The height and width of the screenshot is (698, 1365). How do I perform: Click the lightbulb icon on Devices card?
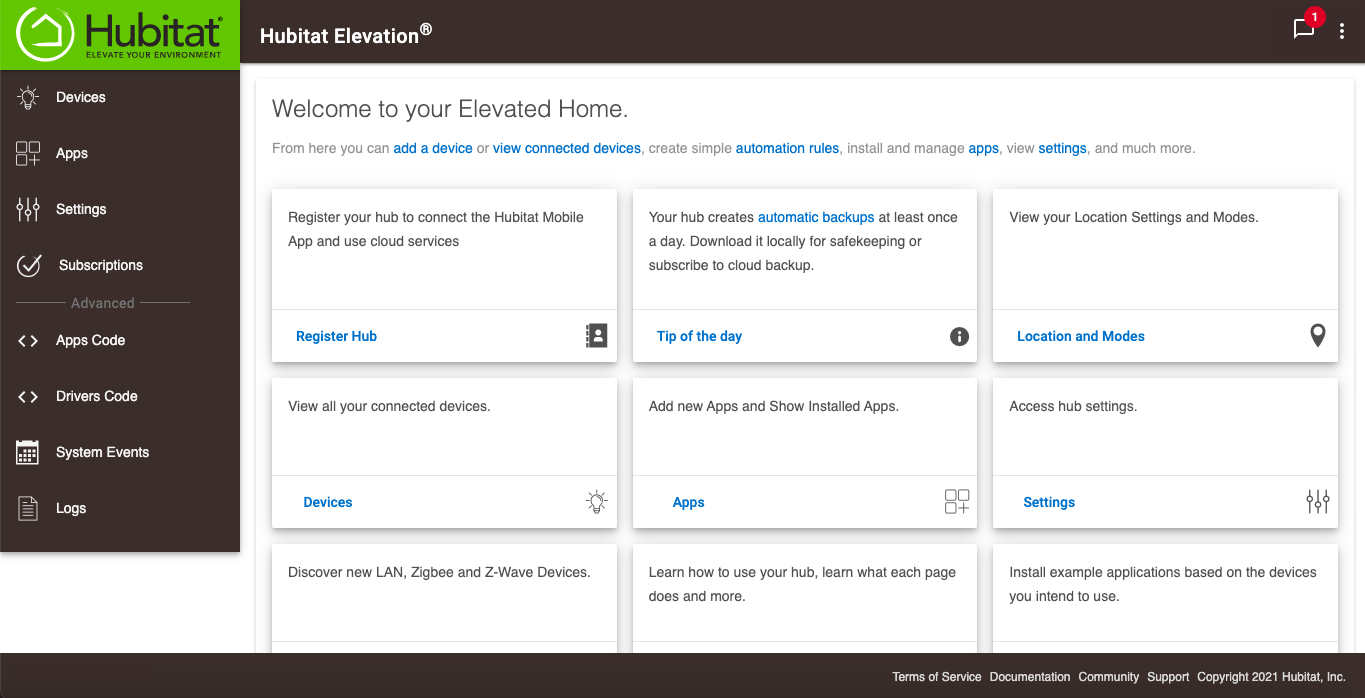pos(596,502)
